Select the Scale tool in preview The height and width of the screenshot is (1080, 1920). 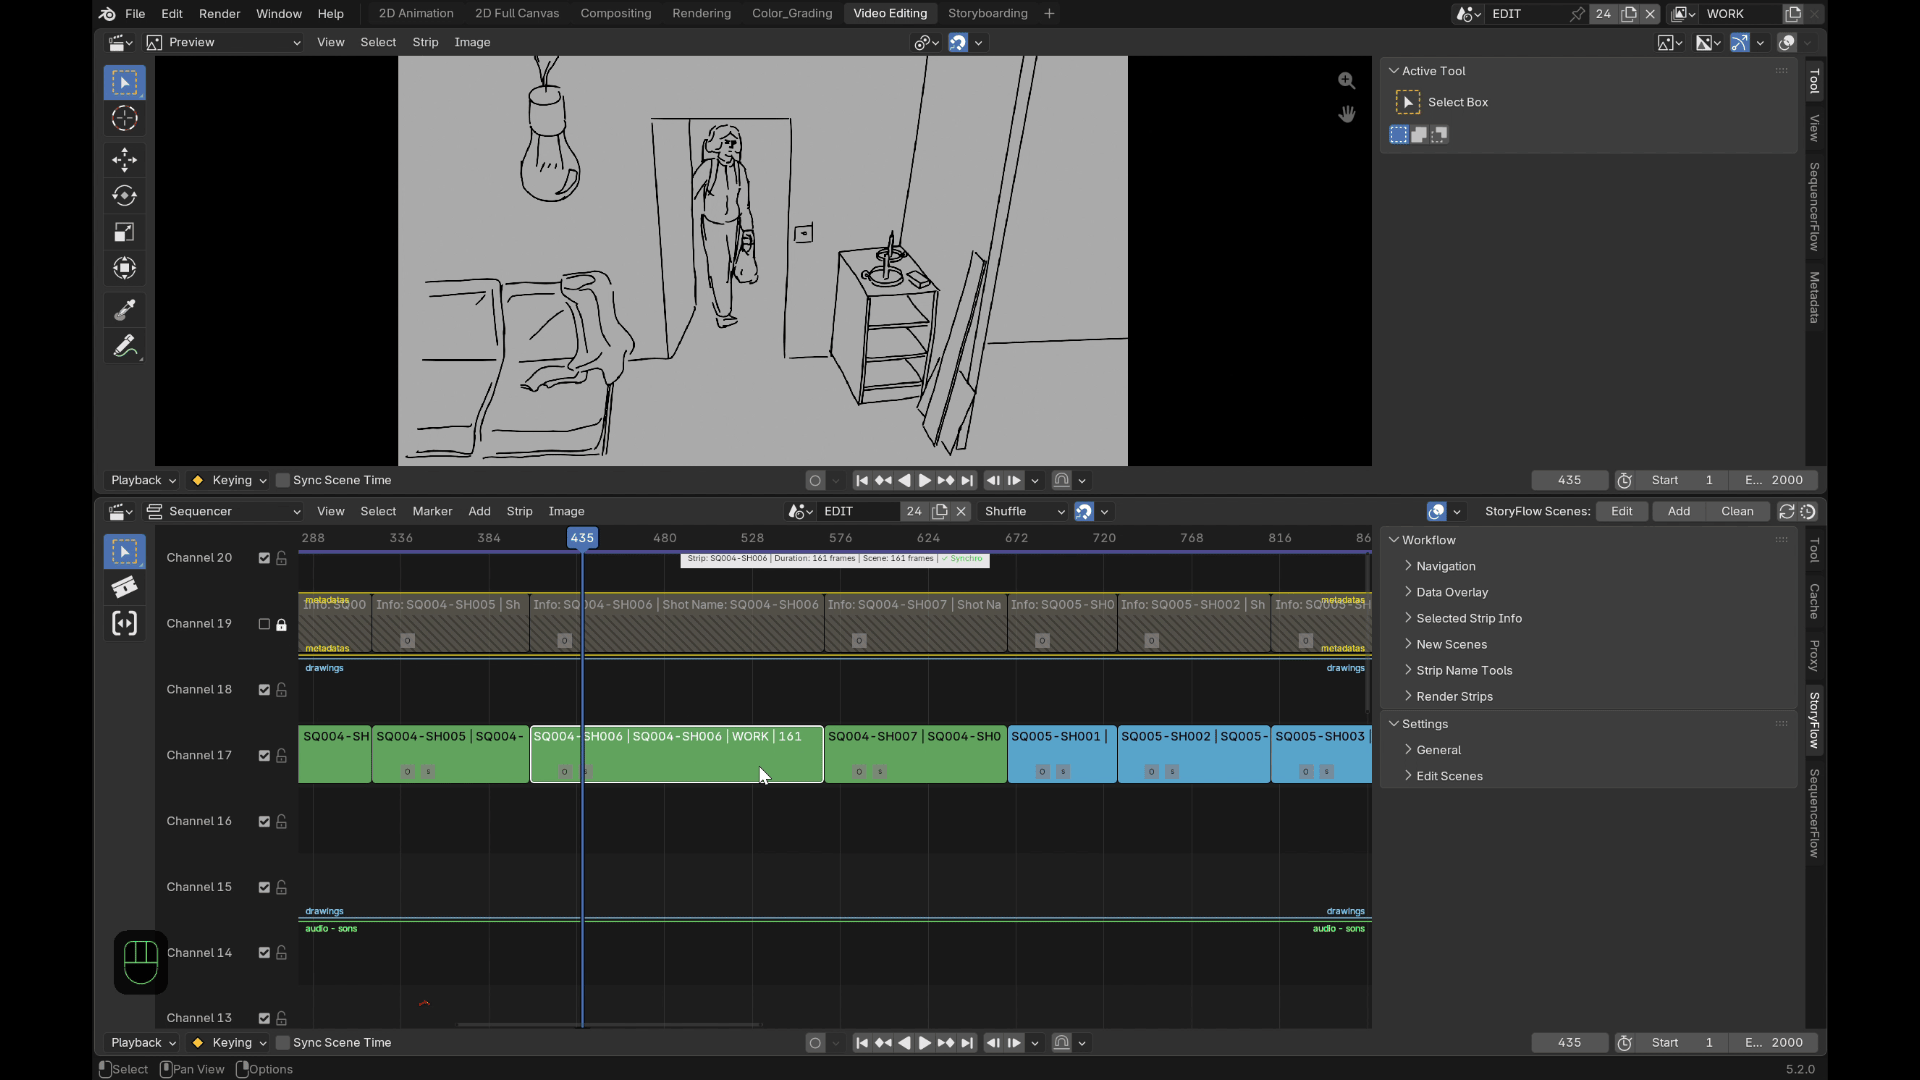pos(124,232)
